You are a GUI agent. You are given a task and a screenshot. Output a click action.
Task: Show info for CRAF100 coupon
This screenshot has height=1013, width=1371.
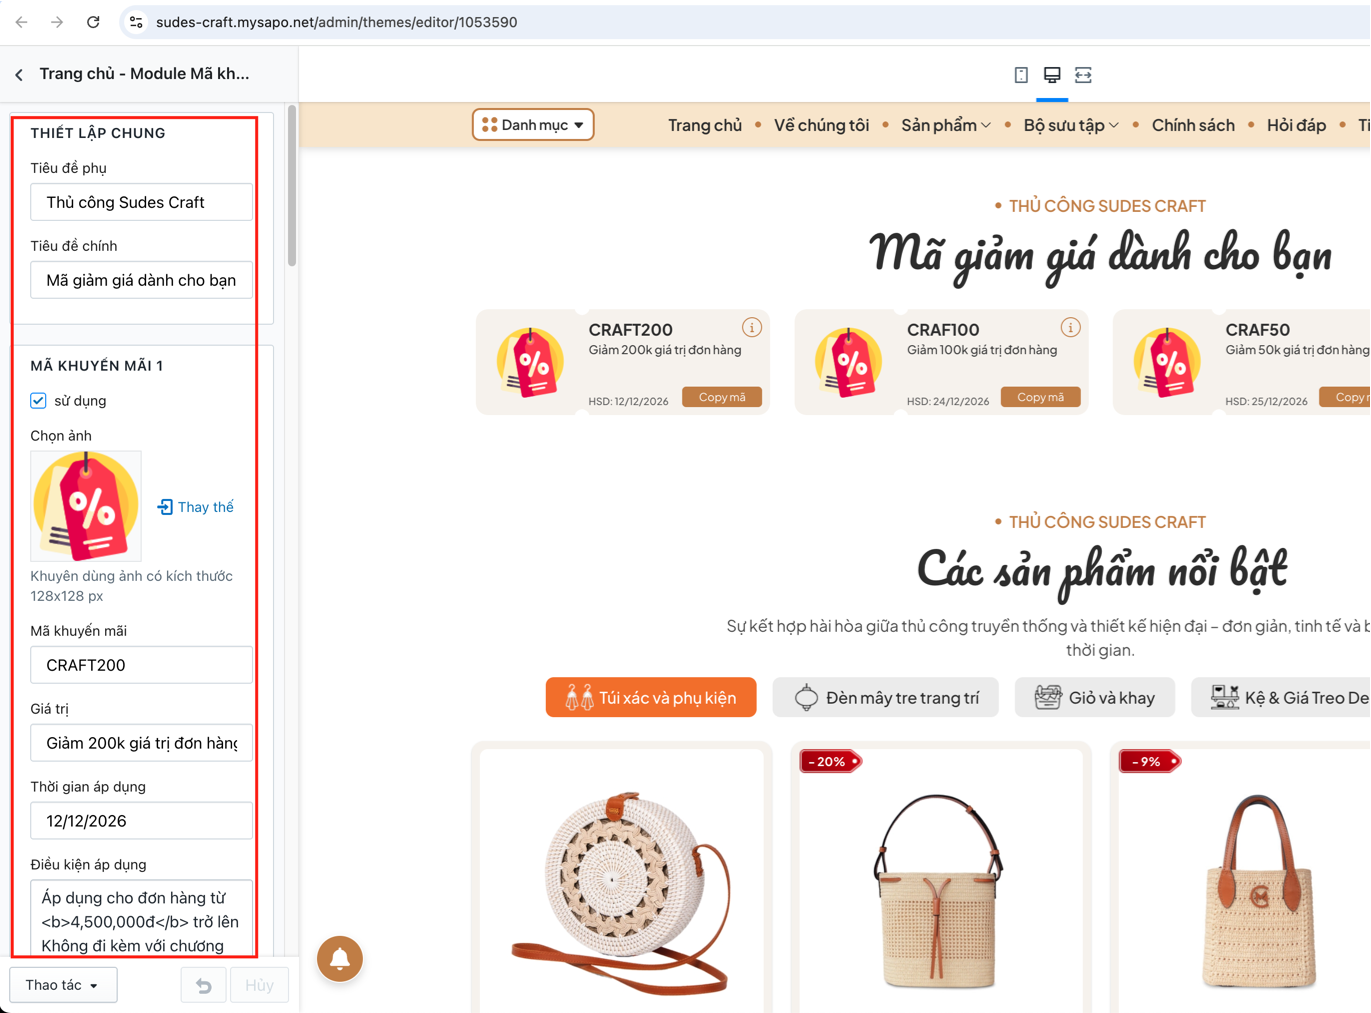point(1070,327)
